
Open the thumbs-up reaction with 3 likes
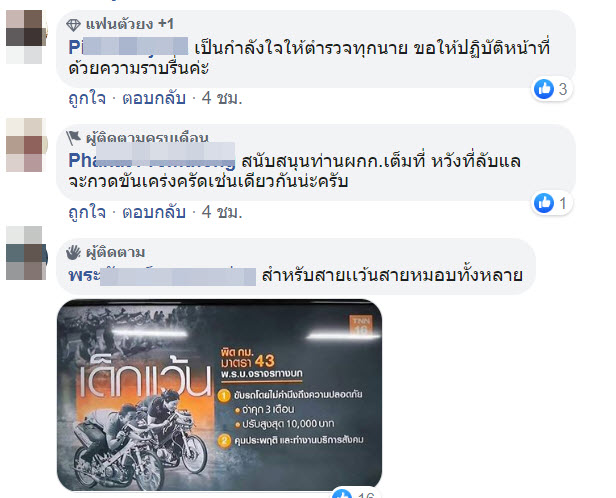pos(552,89)
